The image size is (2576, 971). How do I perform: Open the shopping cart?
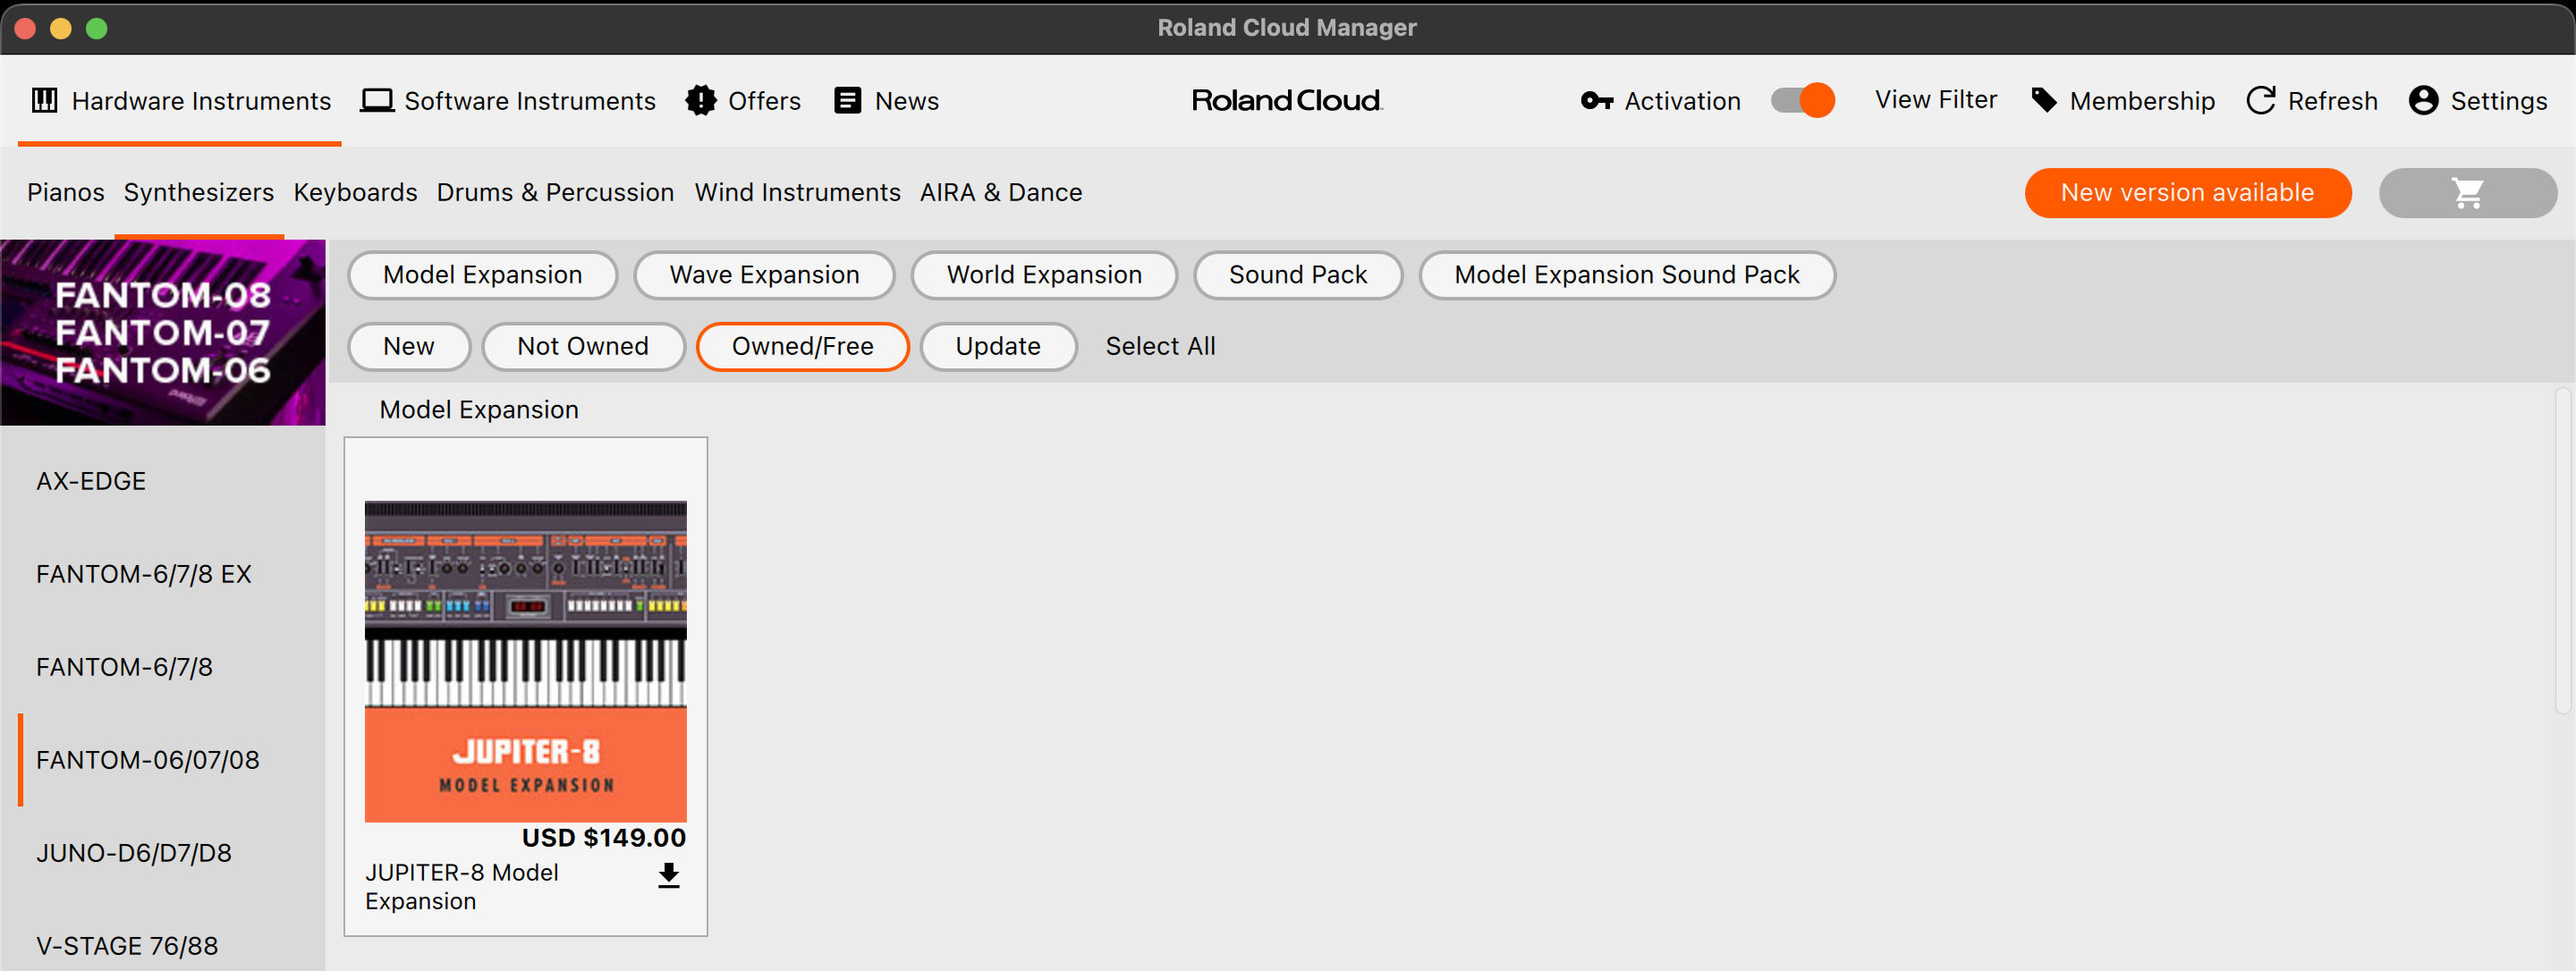[2468, 193]
